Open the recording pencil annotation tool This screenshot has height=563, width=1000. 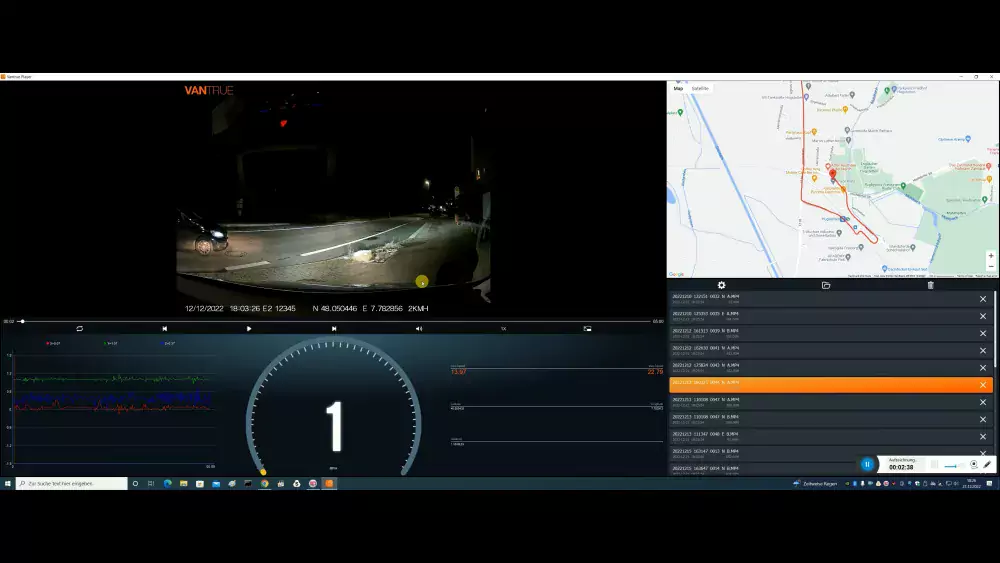(x=987, y=465)
